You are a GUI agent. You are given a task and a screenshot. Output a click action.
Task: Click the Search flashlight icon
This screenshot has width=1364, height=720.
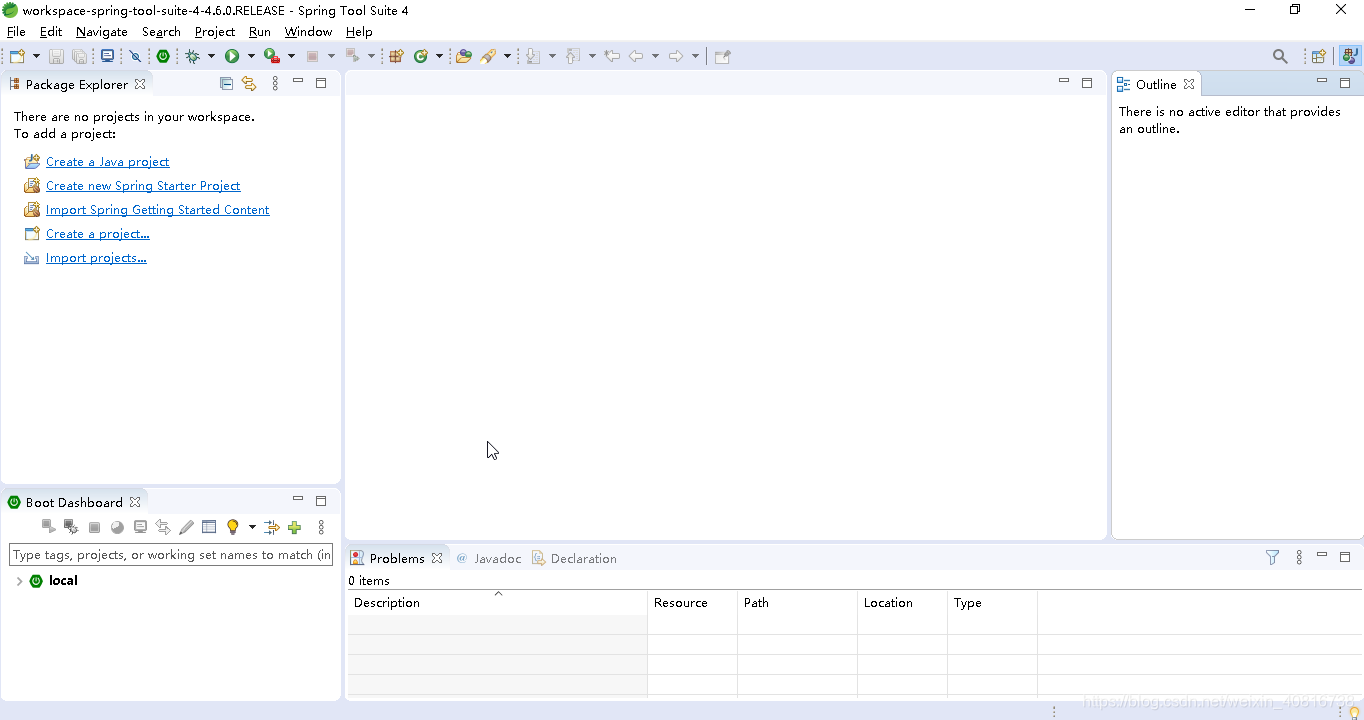pyautogui.click(x=489, y=56)
